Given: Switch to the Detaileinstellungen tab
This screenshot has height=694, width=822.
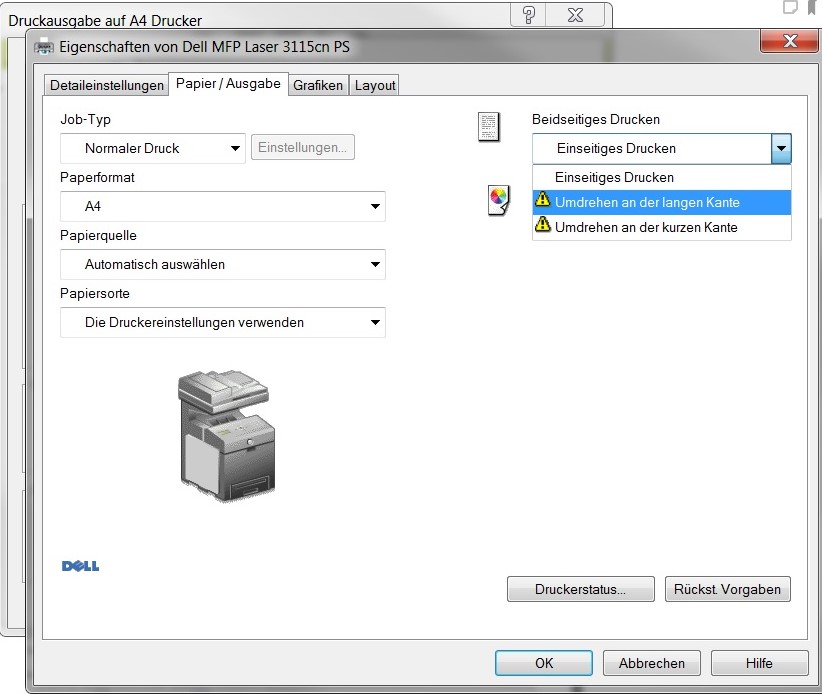Looking at the screenshot, I should (107, 85).
